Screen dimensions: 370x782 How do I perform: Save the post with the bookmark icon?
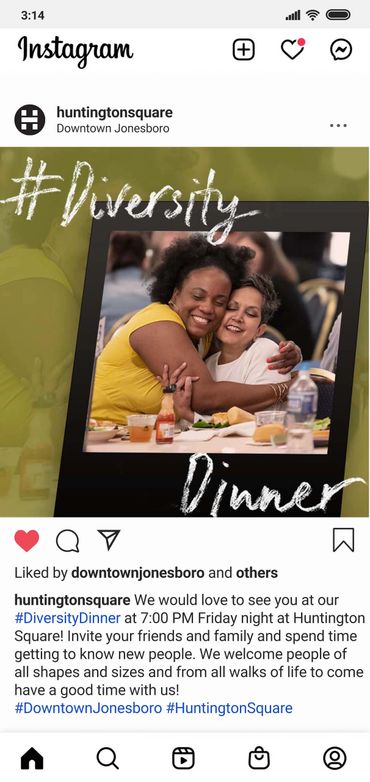click(x=343, y=540)
